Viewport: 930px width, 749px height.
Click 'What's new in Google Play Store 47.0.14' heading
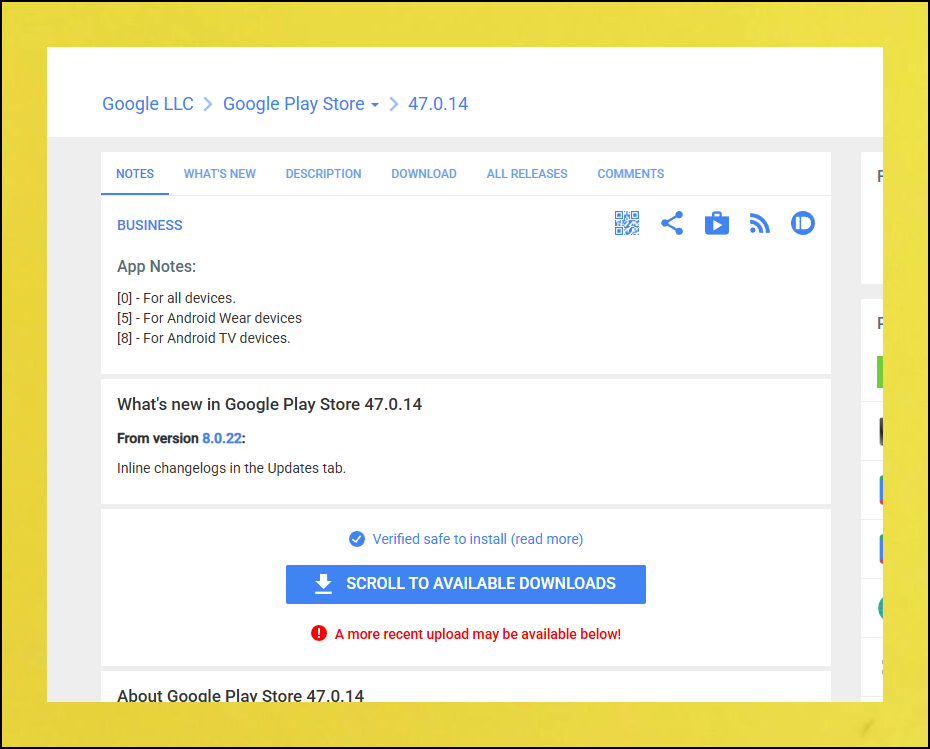pyautogui.click(x=269, y=404)
